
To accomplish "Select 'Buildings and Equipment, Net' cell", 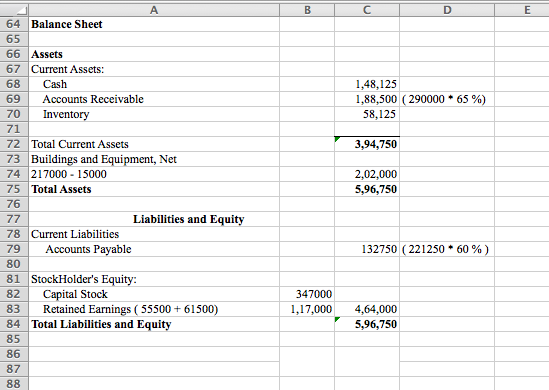I will point(154,159).
